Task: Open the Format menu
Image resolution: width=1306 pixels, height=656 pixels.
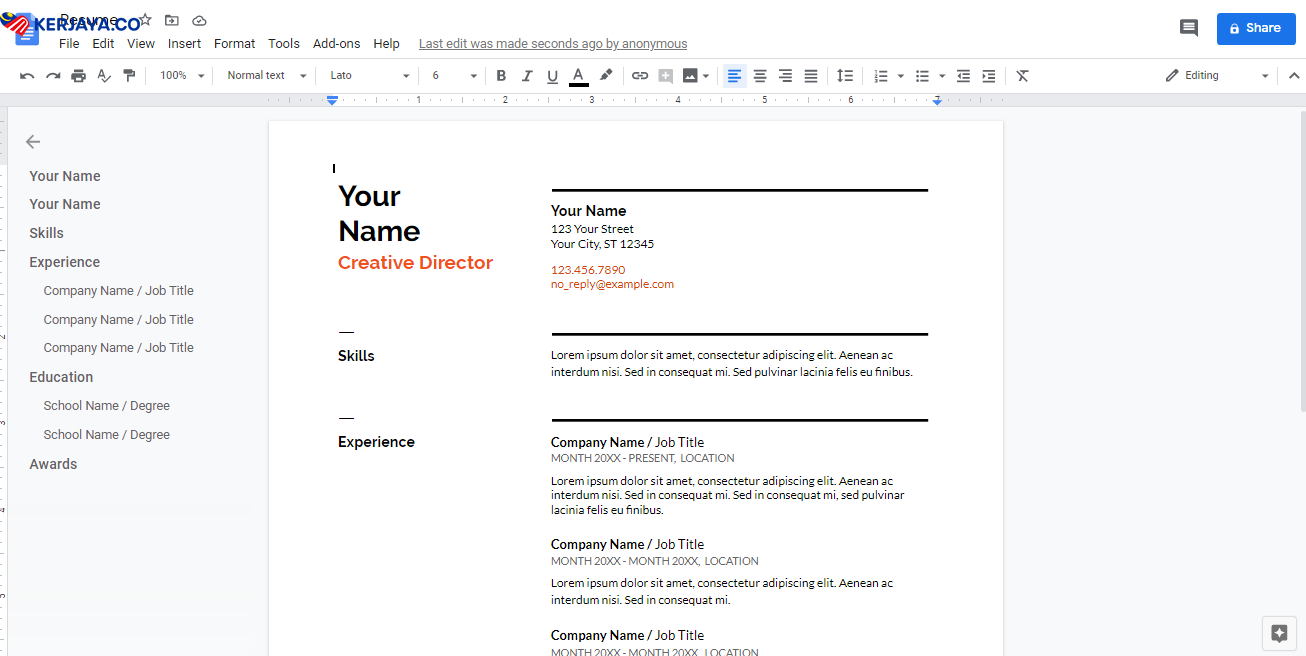Action: tap(234, 44)
